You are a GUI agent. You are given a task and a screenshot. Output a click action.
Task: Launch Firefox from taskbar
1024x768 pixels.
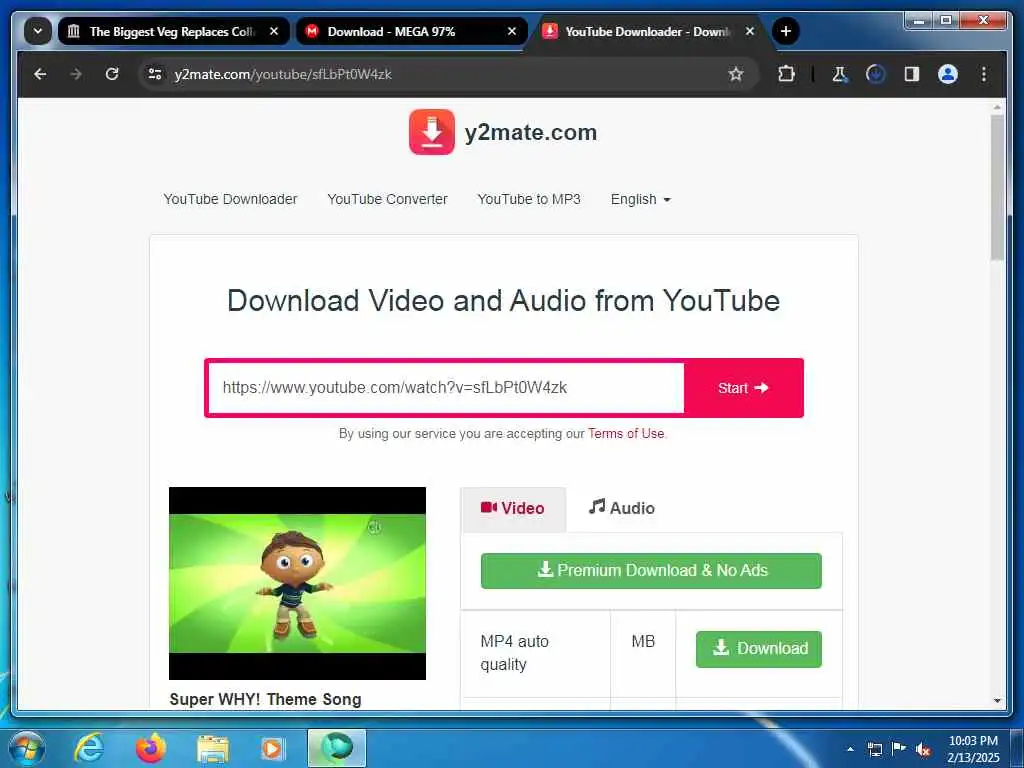151,748
